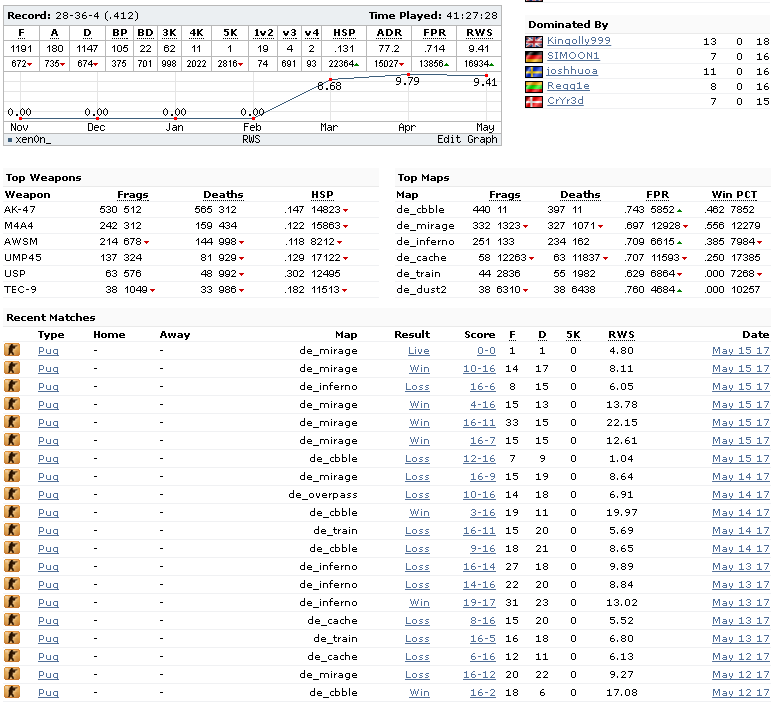Click the game icon in the 5.69 RWS de_train row
The width and height of the screenshot is (777, 714).
(x=12, y=530)
